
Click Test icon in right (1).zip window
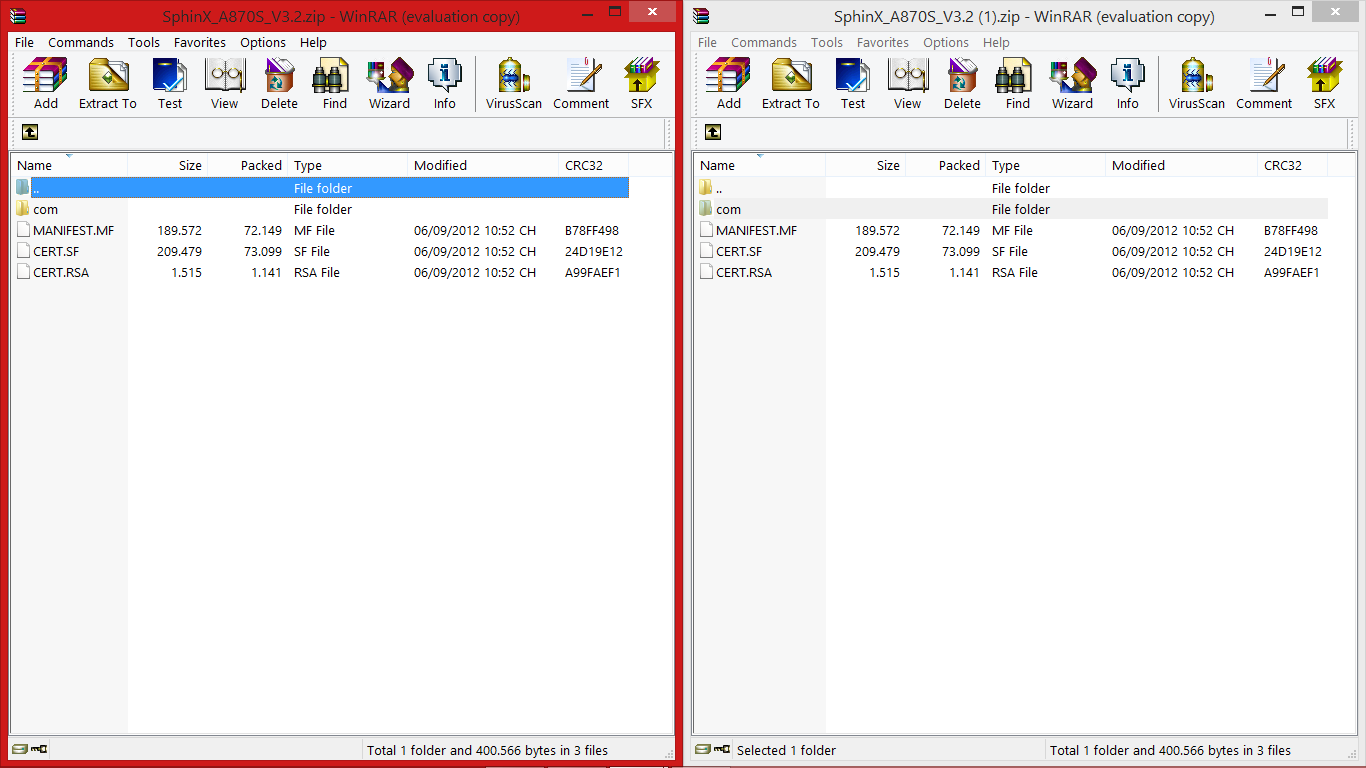point(853,83)
